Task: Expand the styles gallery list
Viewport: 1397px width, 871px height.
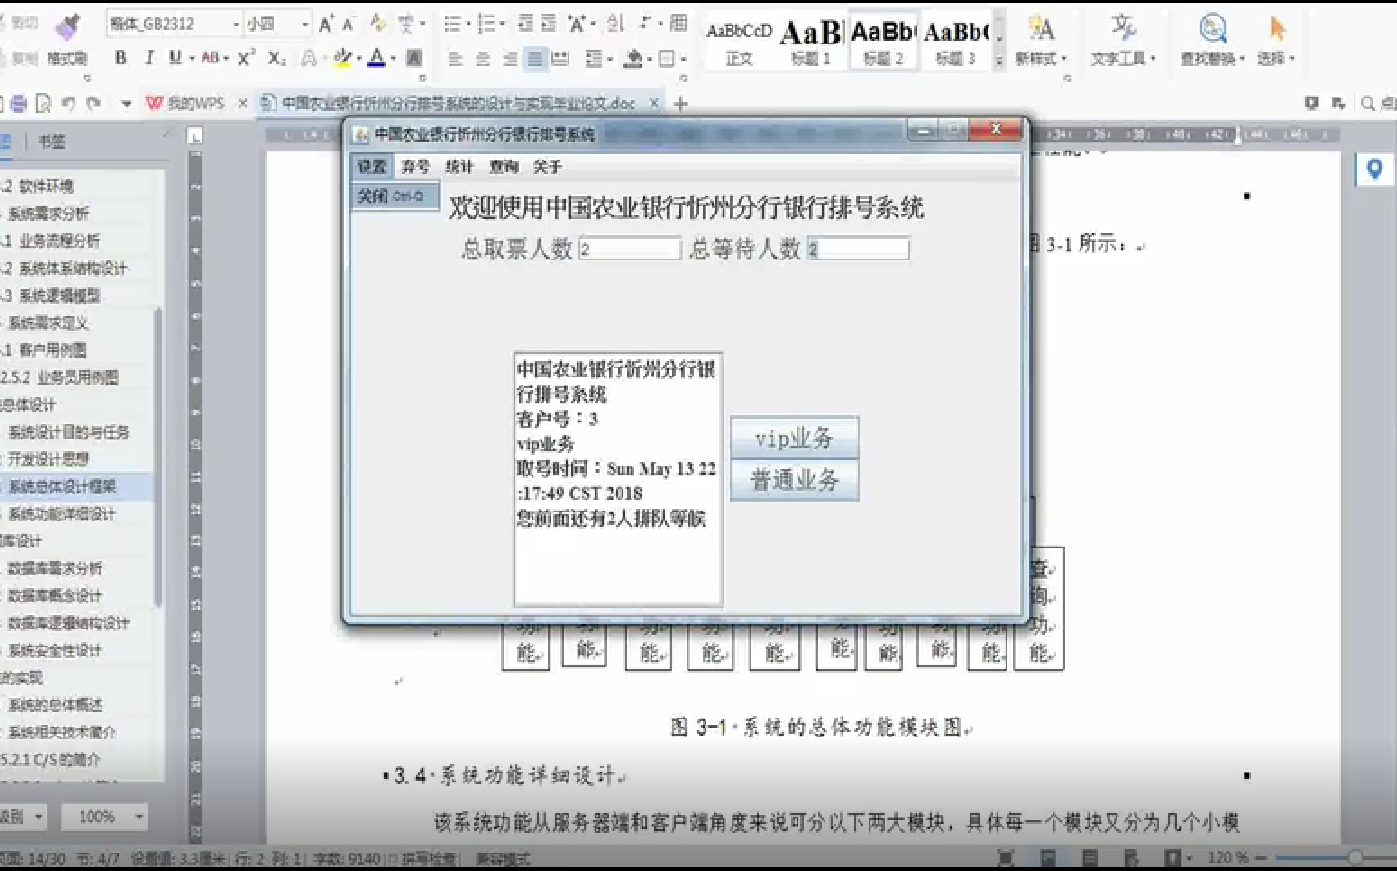Action: click(x=999, y=60)
